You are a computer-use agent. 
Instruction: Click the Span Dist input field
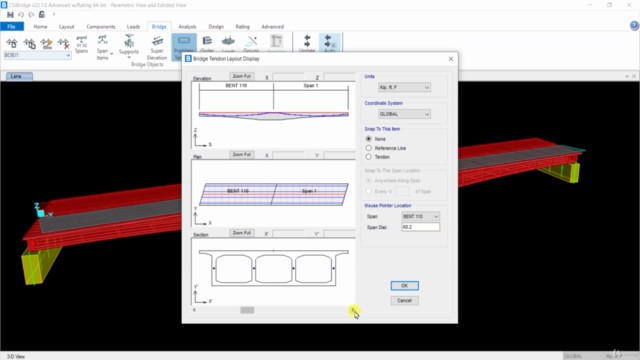420,227
